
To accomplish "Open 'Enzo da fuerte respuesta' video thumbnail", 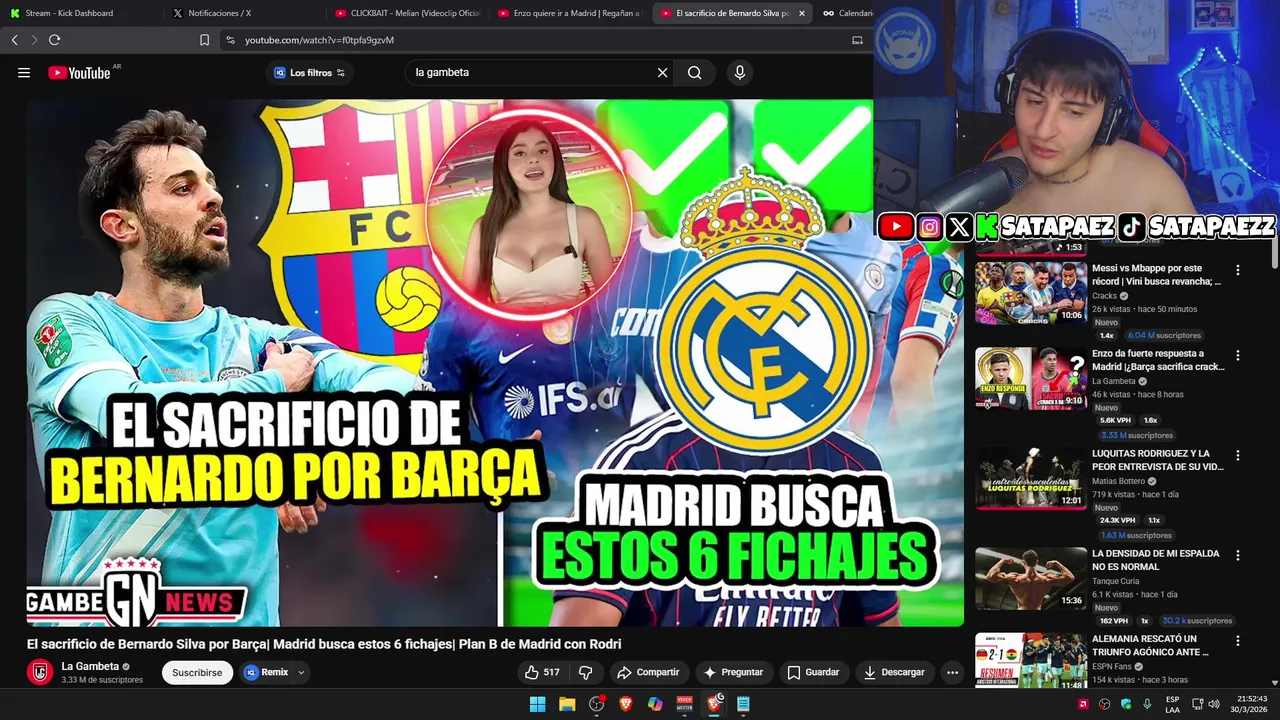I will tap(1031, 378).
